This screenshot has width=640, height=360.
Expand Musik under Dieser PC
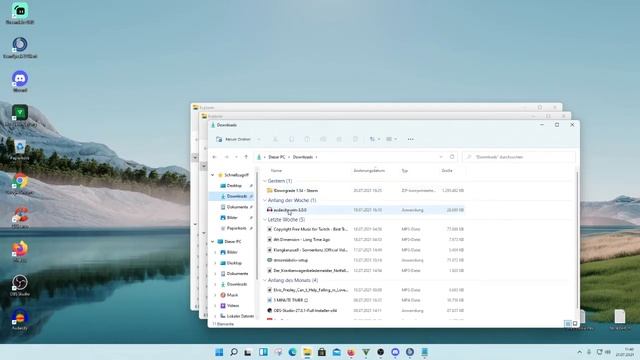pyautogui.click(x=216, y=295)
